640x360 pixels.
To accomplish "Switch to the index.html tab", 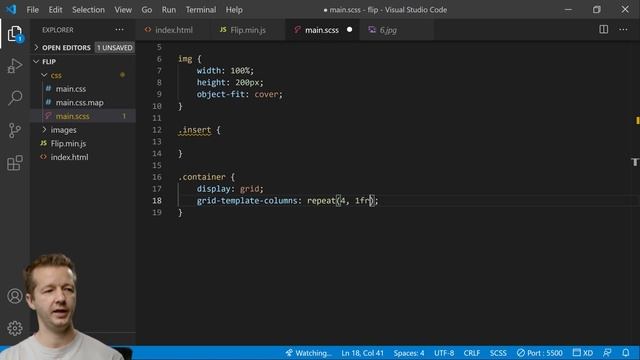I will [173, 30].
